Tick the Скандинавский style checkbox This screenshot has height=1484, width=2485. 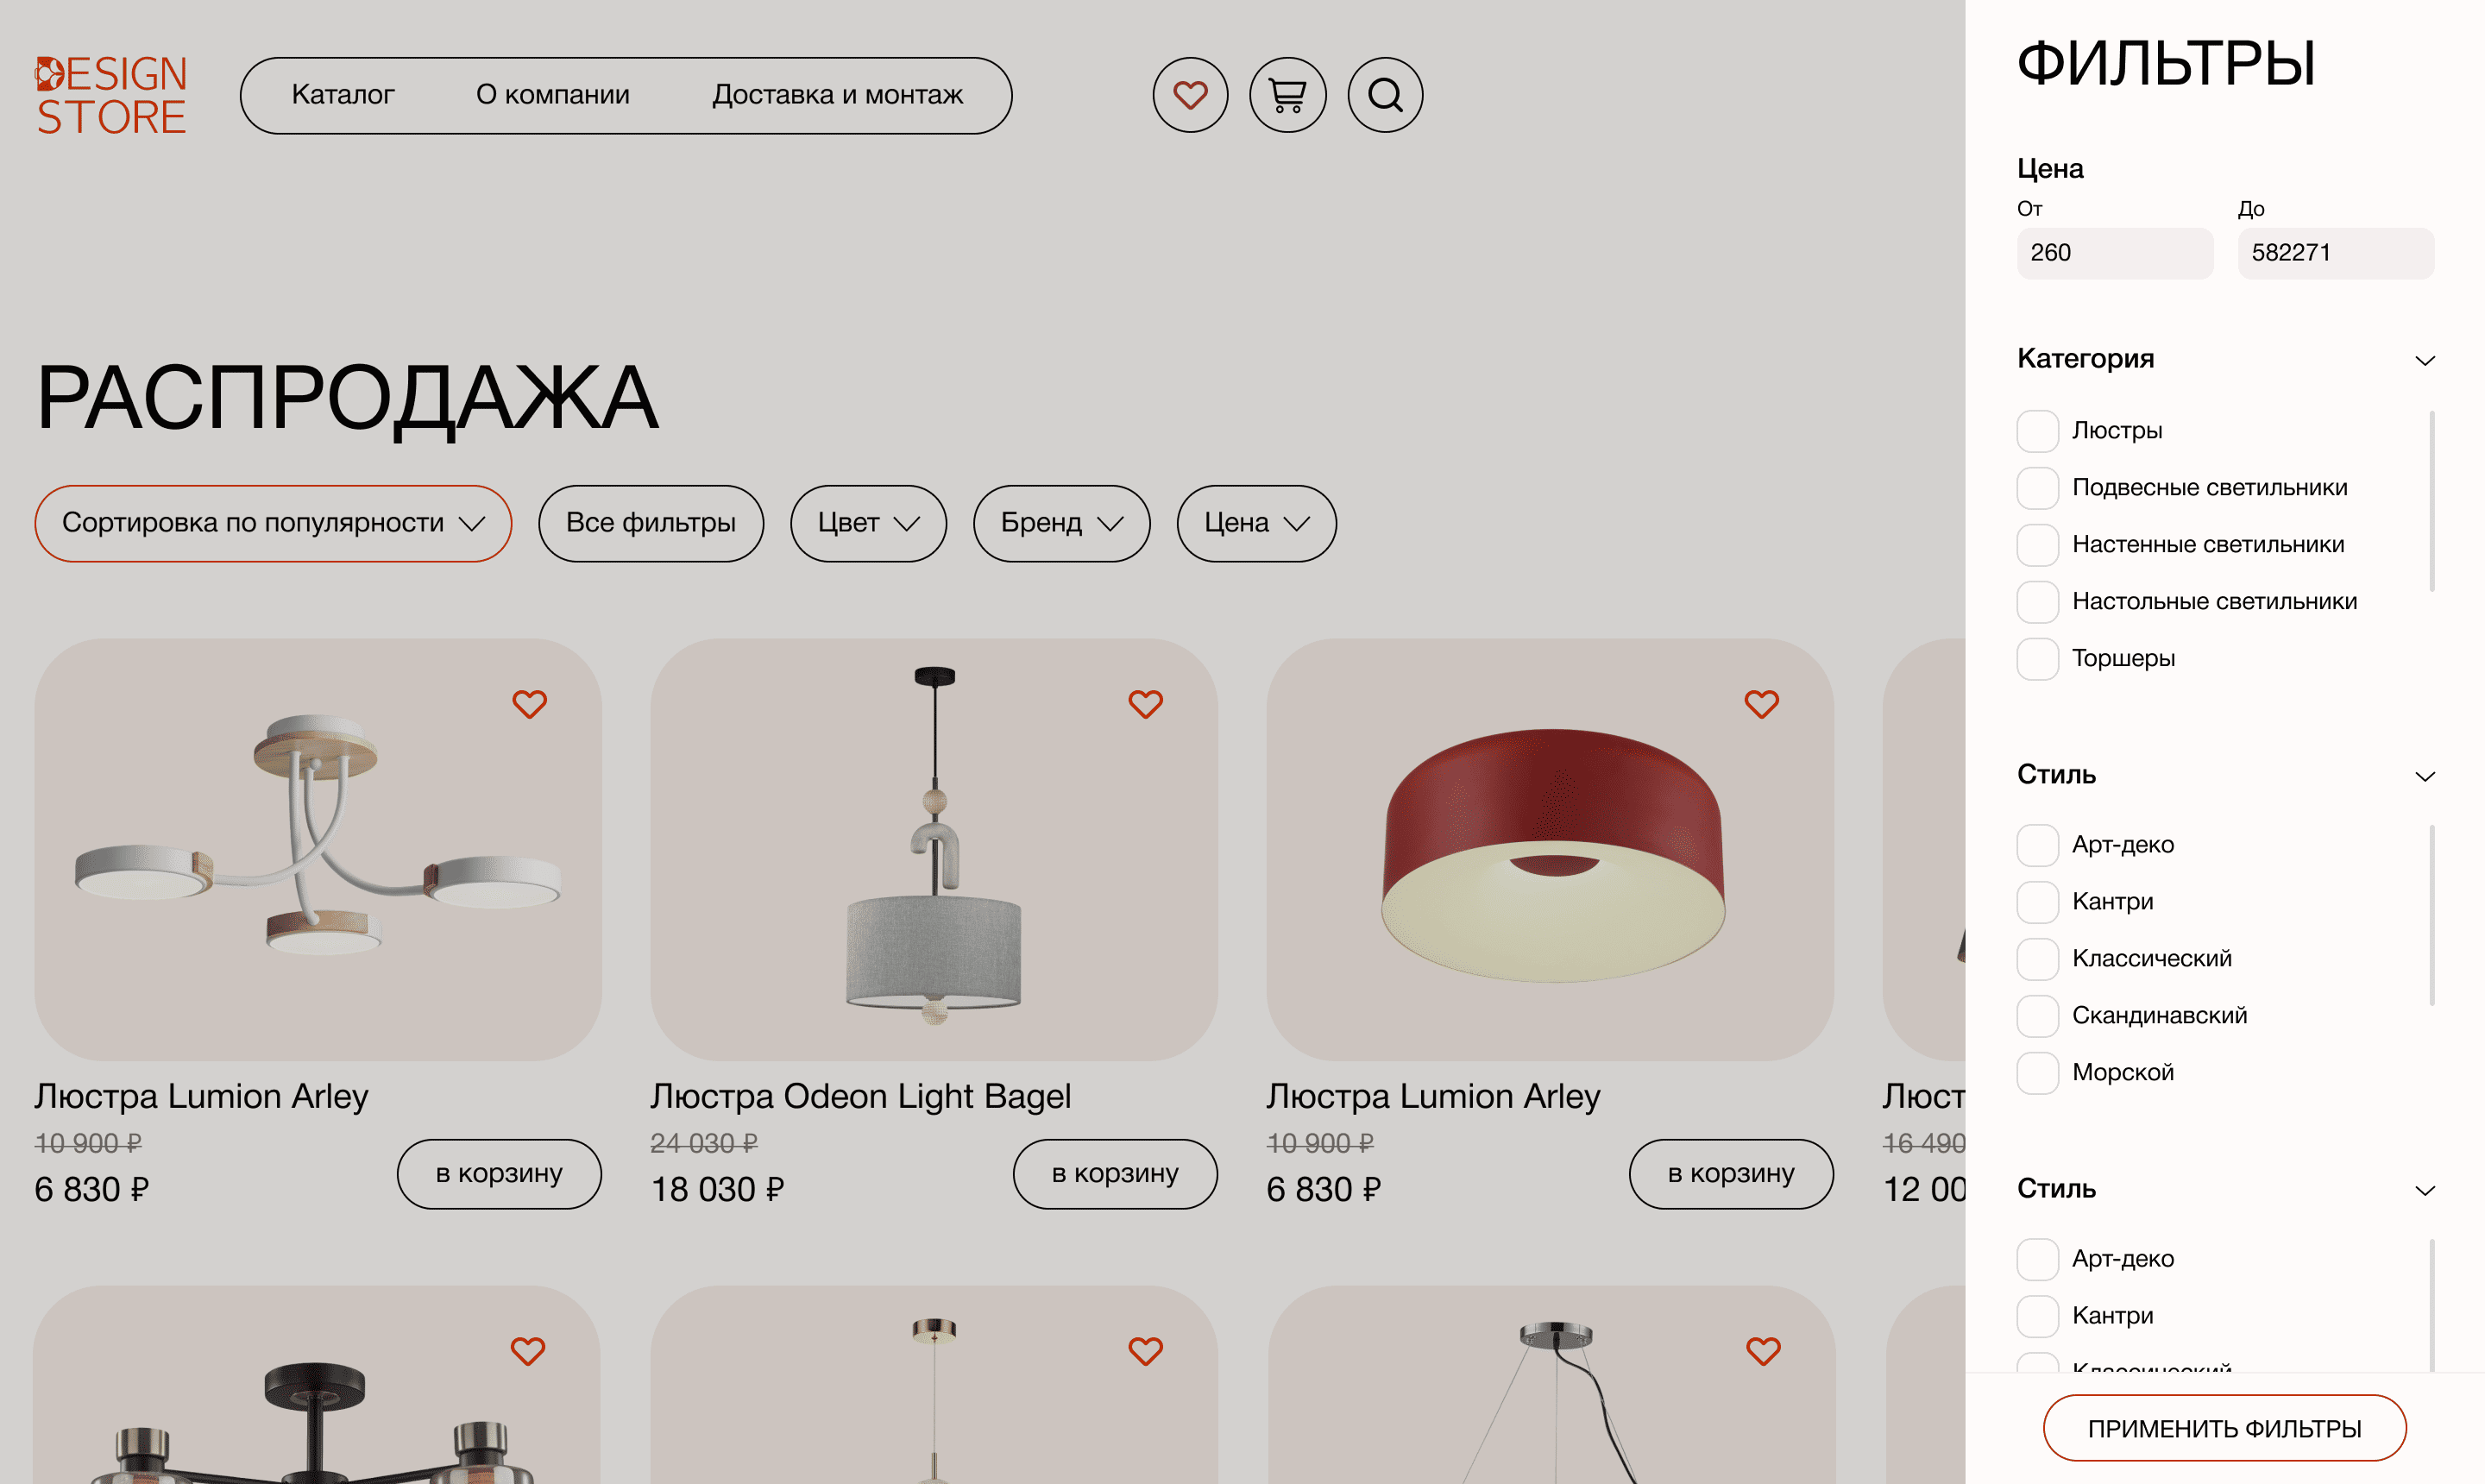[2037, 1016]
